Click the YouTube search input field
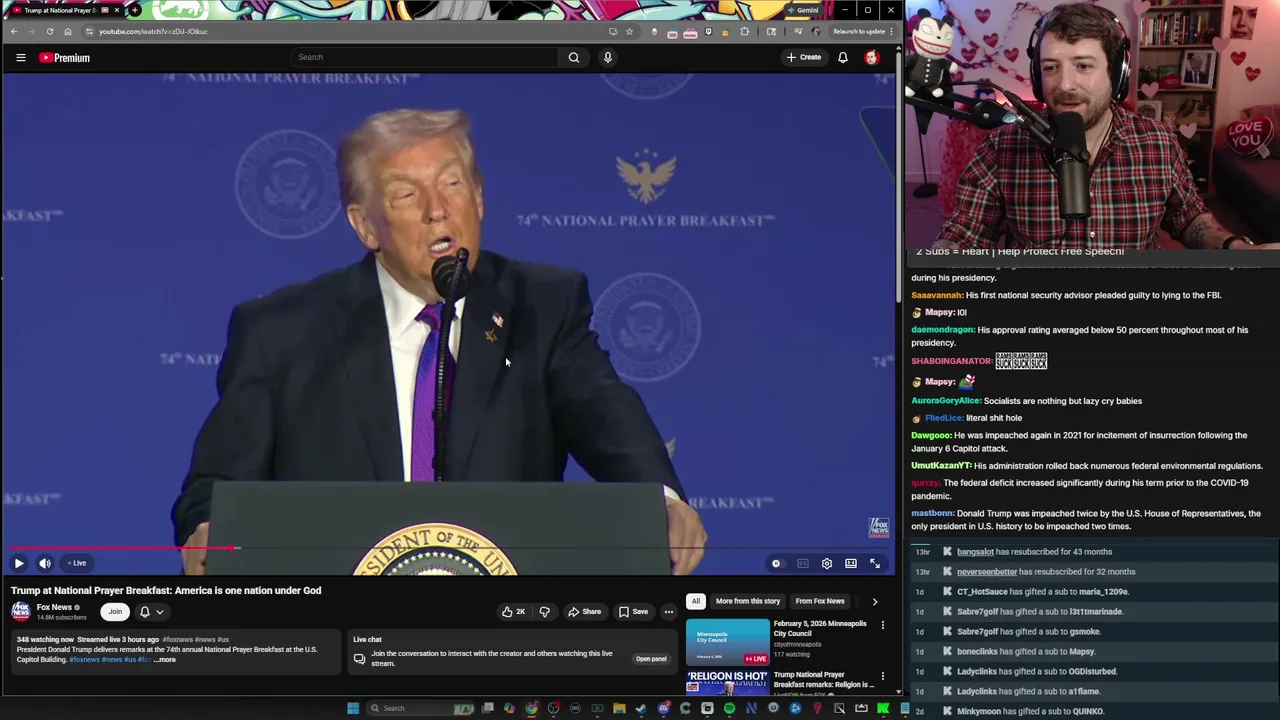 click(425, 57)
